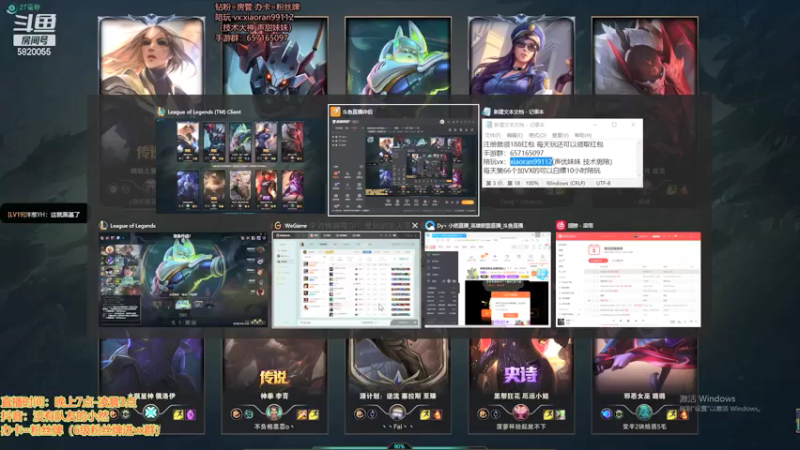
Task: Click the 传说 legendary badge on 李青 card
Action: point(274,378)
